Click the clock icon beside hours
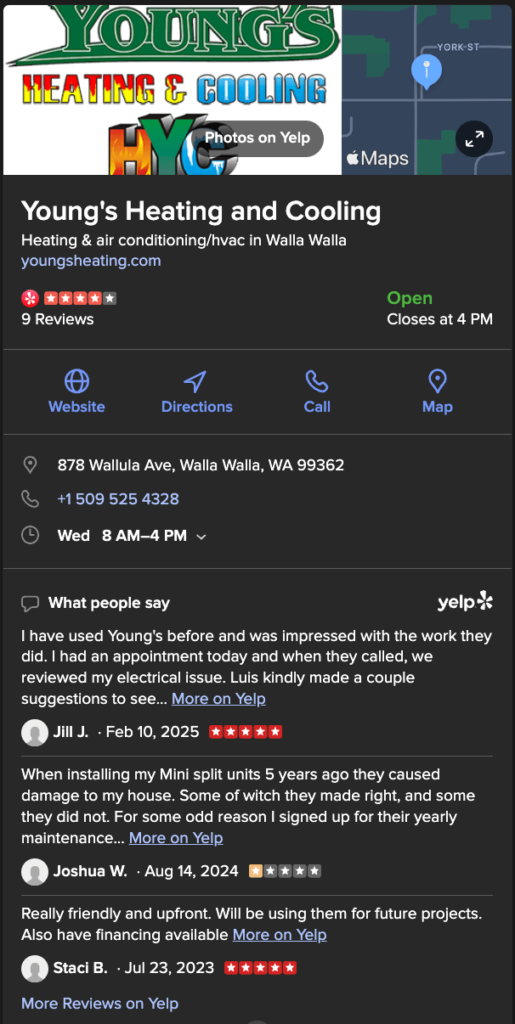The width and height of the screenshot is (515, 1024). [x=30, y=536]
